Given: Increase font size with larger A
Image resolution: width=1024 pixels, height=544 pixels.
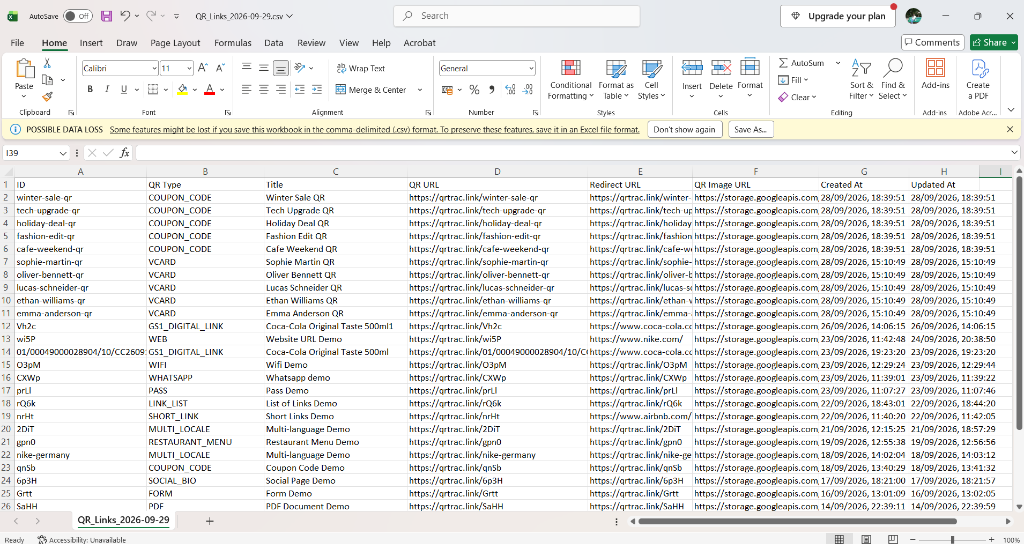Looking at the screenshot, I should click(x=202, y=68).
